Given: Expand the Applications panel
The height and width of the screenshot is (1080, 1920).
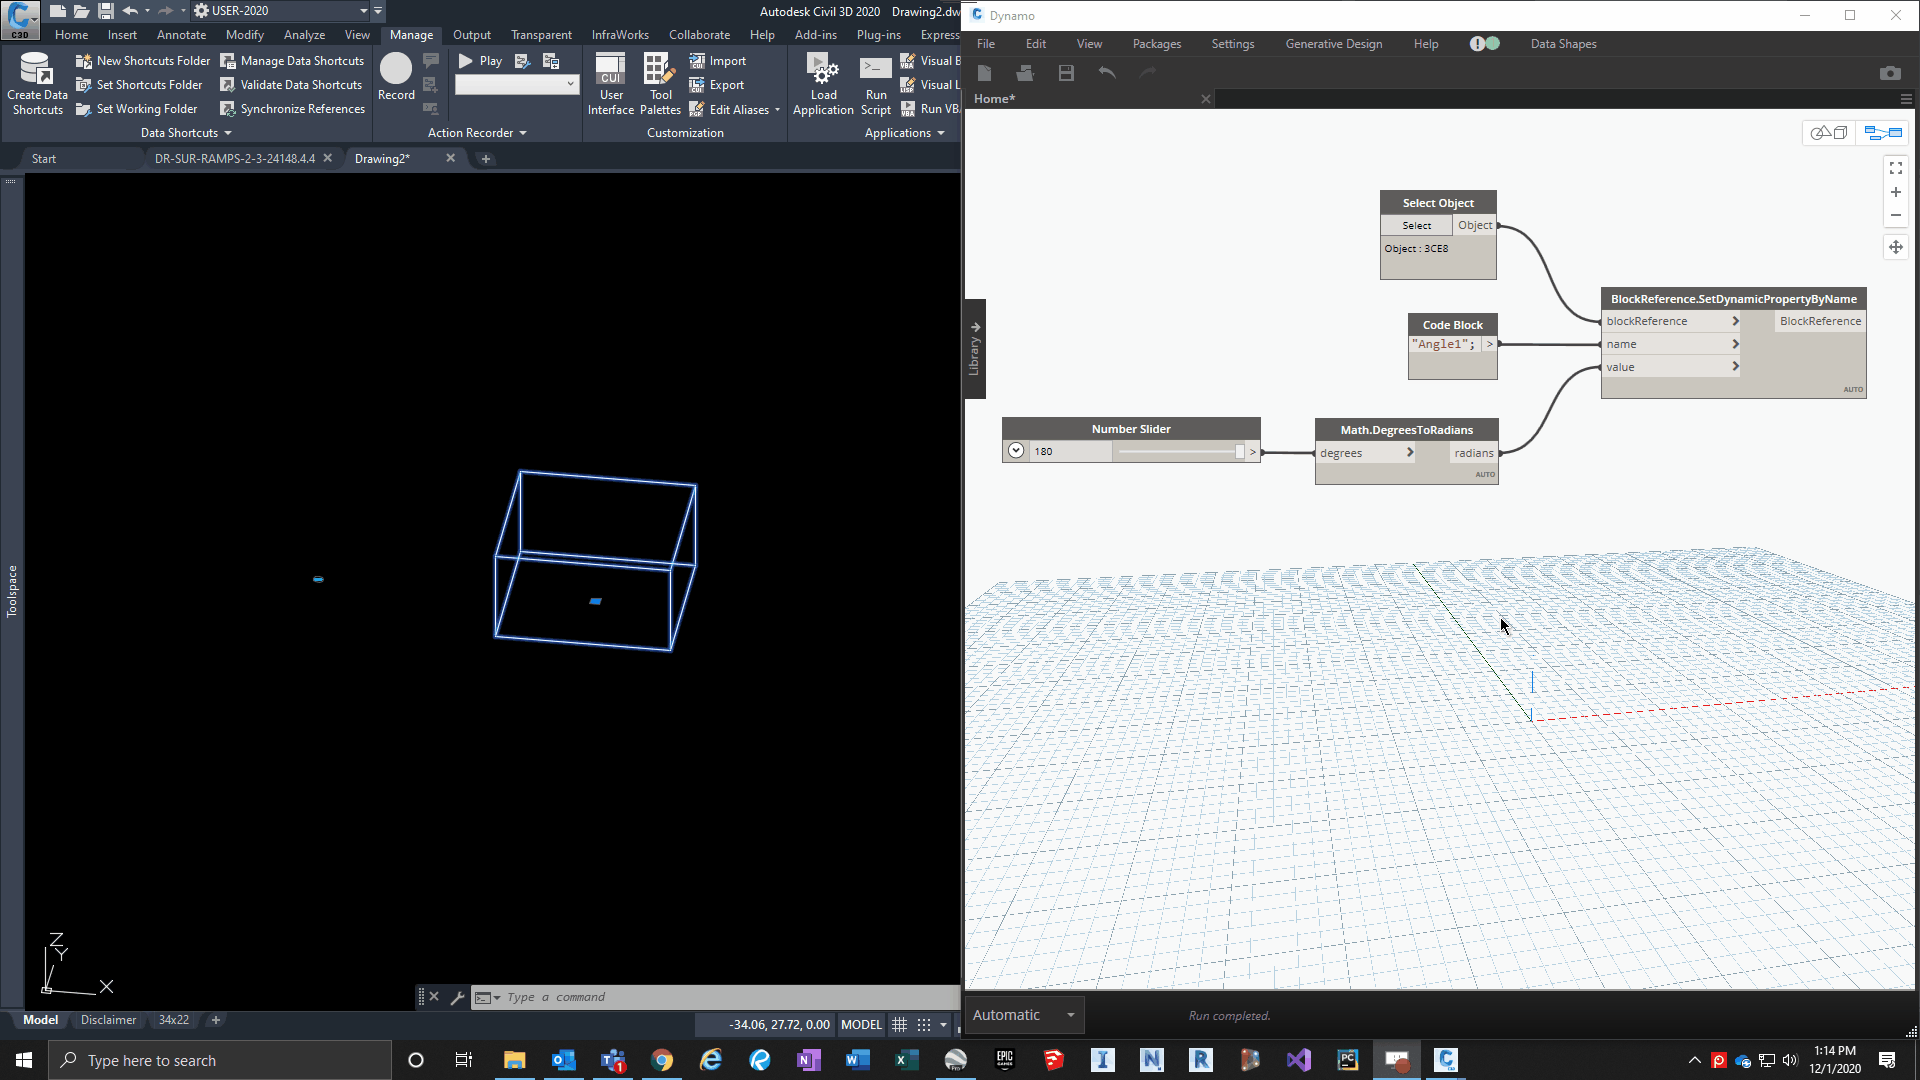Looking at the screenshot, I should tap(904, 133).
